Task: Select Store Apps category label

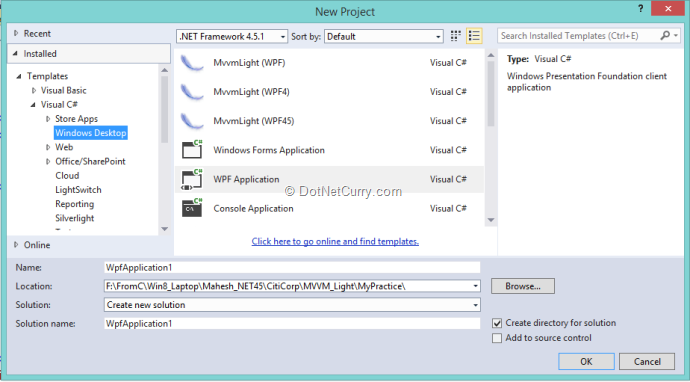Action: coord(76,119)
